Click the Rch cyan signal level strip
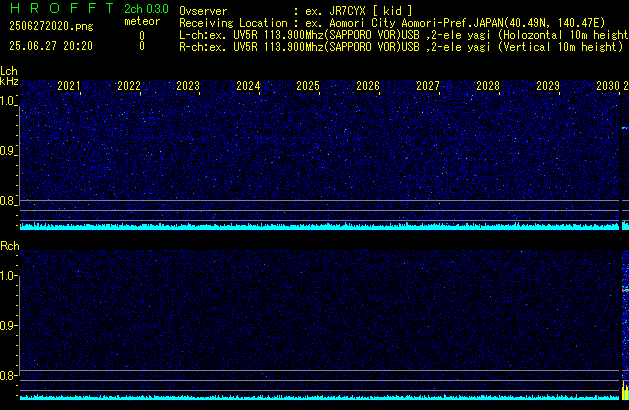 click(x=319, y=397)
